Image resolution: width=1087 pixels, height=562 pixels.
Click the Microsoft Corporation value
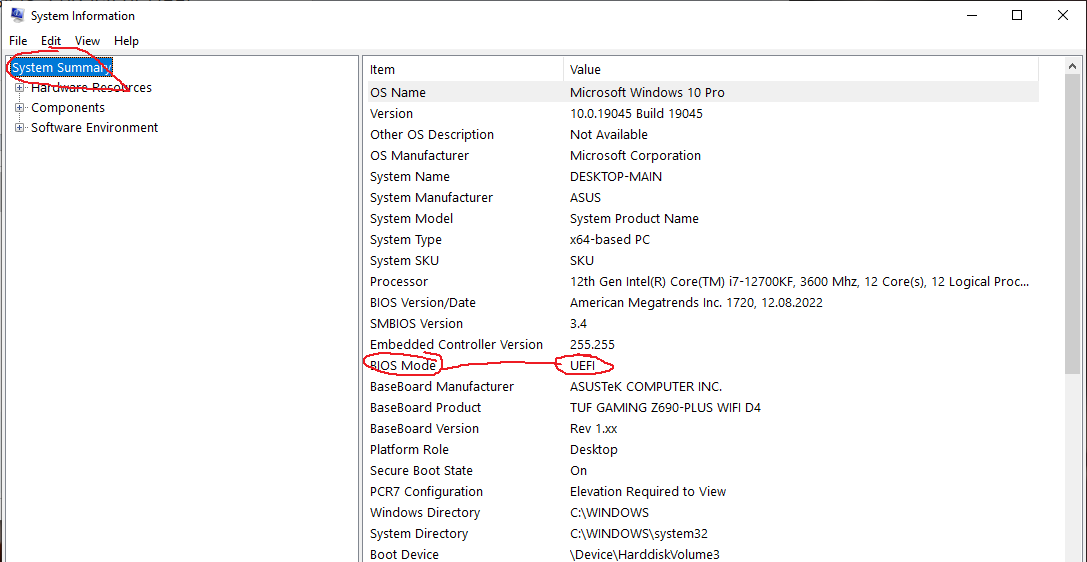tap(635, 155)
